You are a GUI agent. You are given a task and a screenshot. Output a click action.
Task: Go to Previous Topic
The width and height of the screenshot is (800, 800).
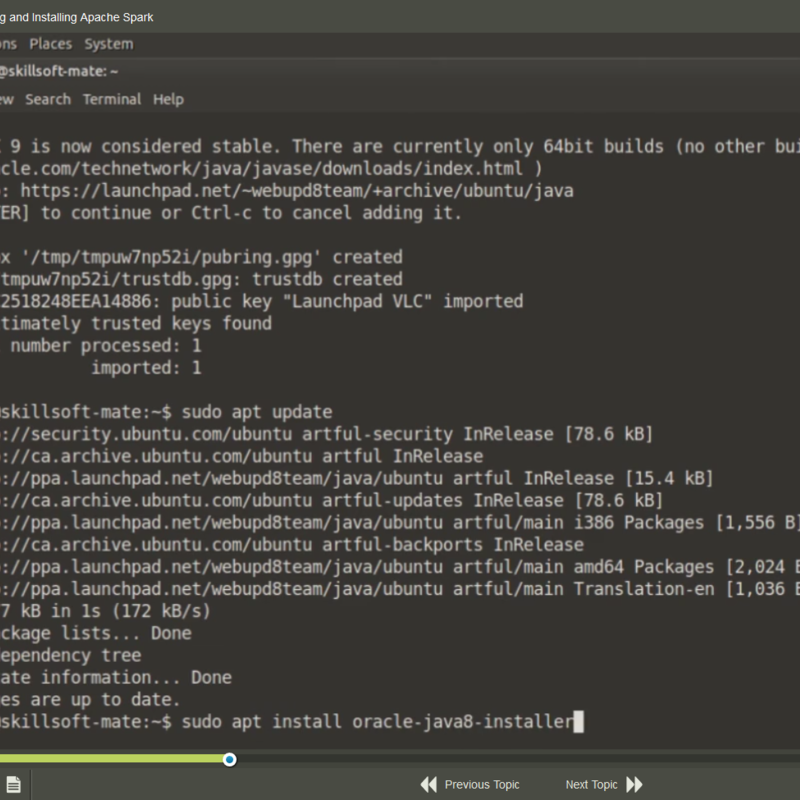click(x=482, y=784)
